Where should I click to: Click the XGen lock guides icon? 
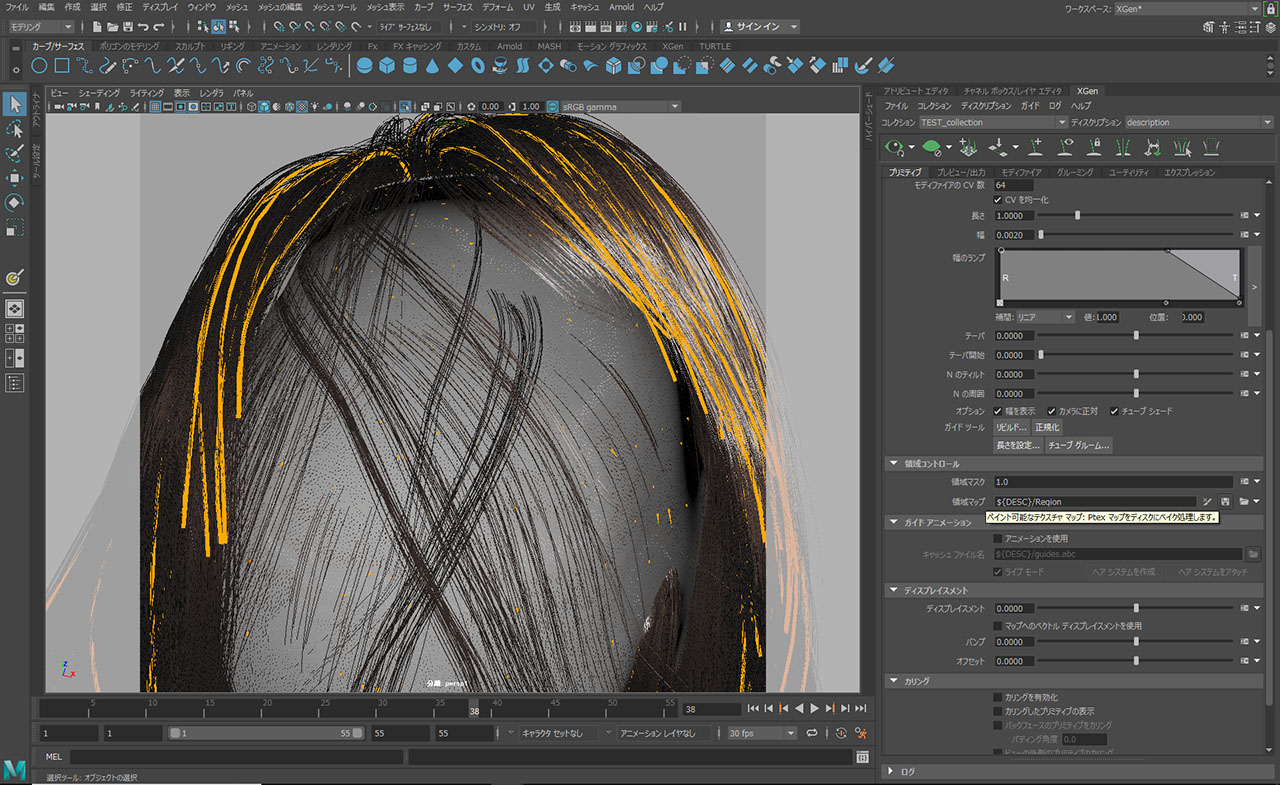pos(1095,147)
